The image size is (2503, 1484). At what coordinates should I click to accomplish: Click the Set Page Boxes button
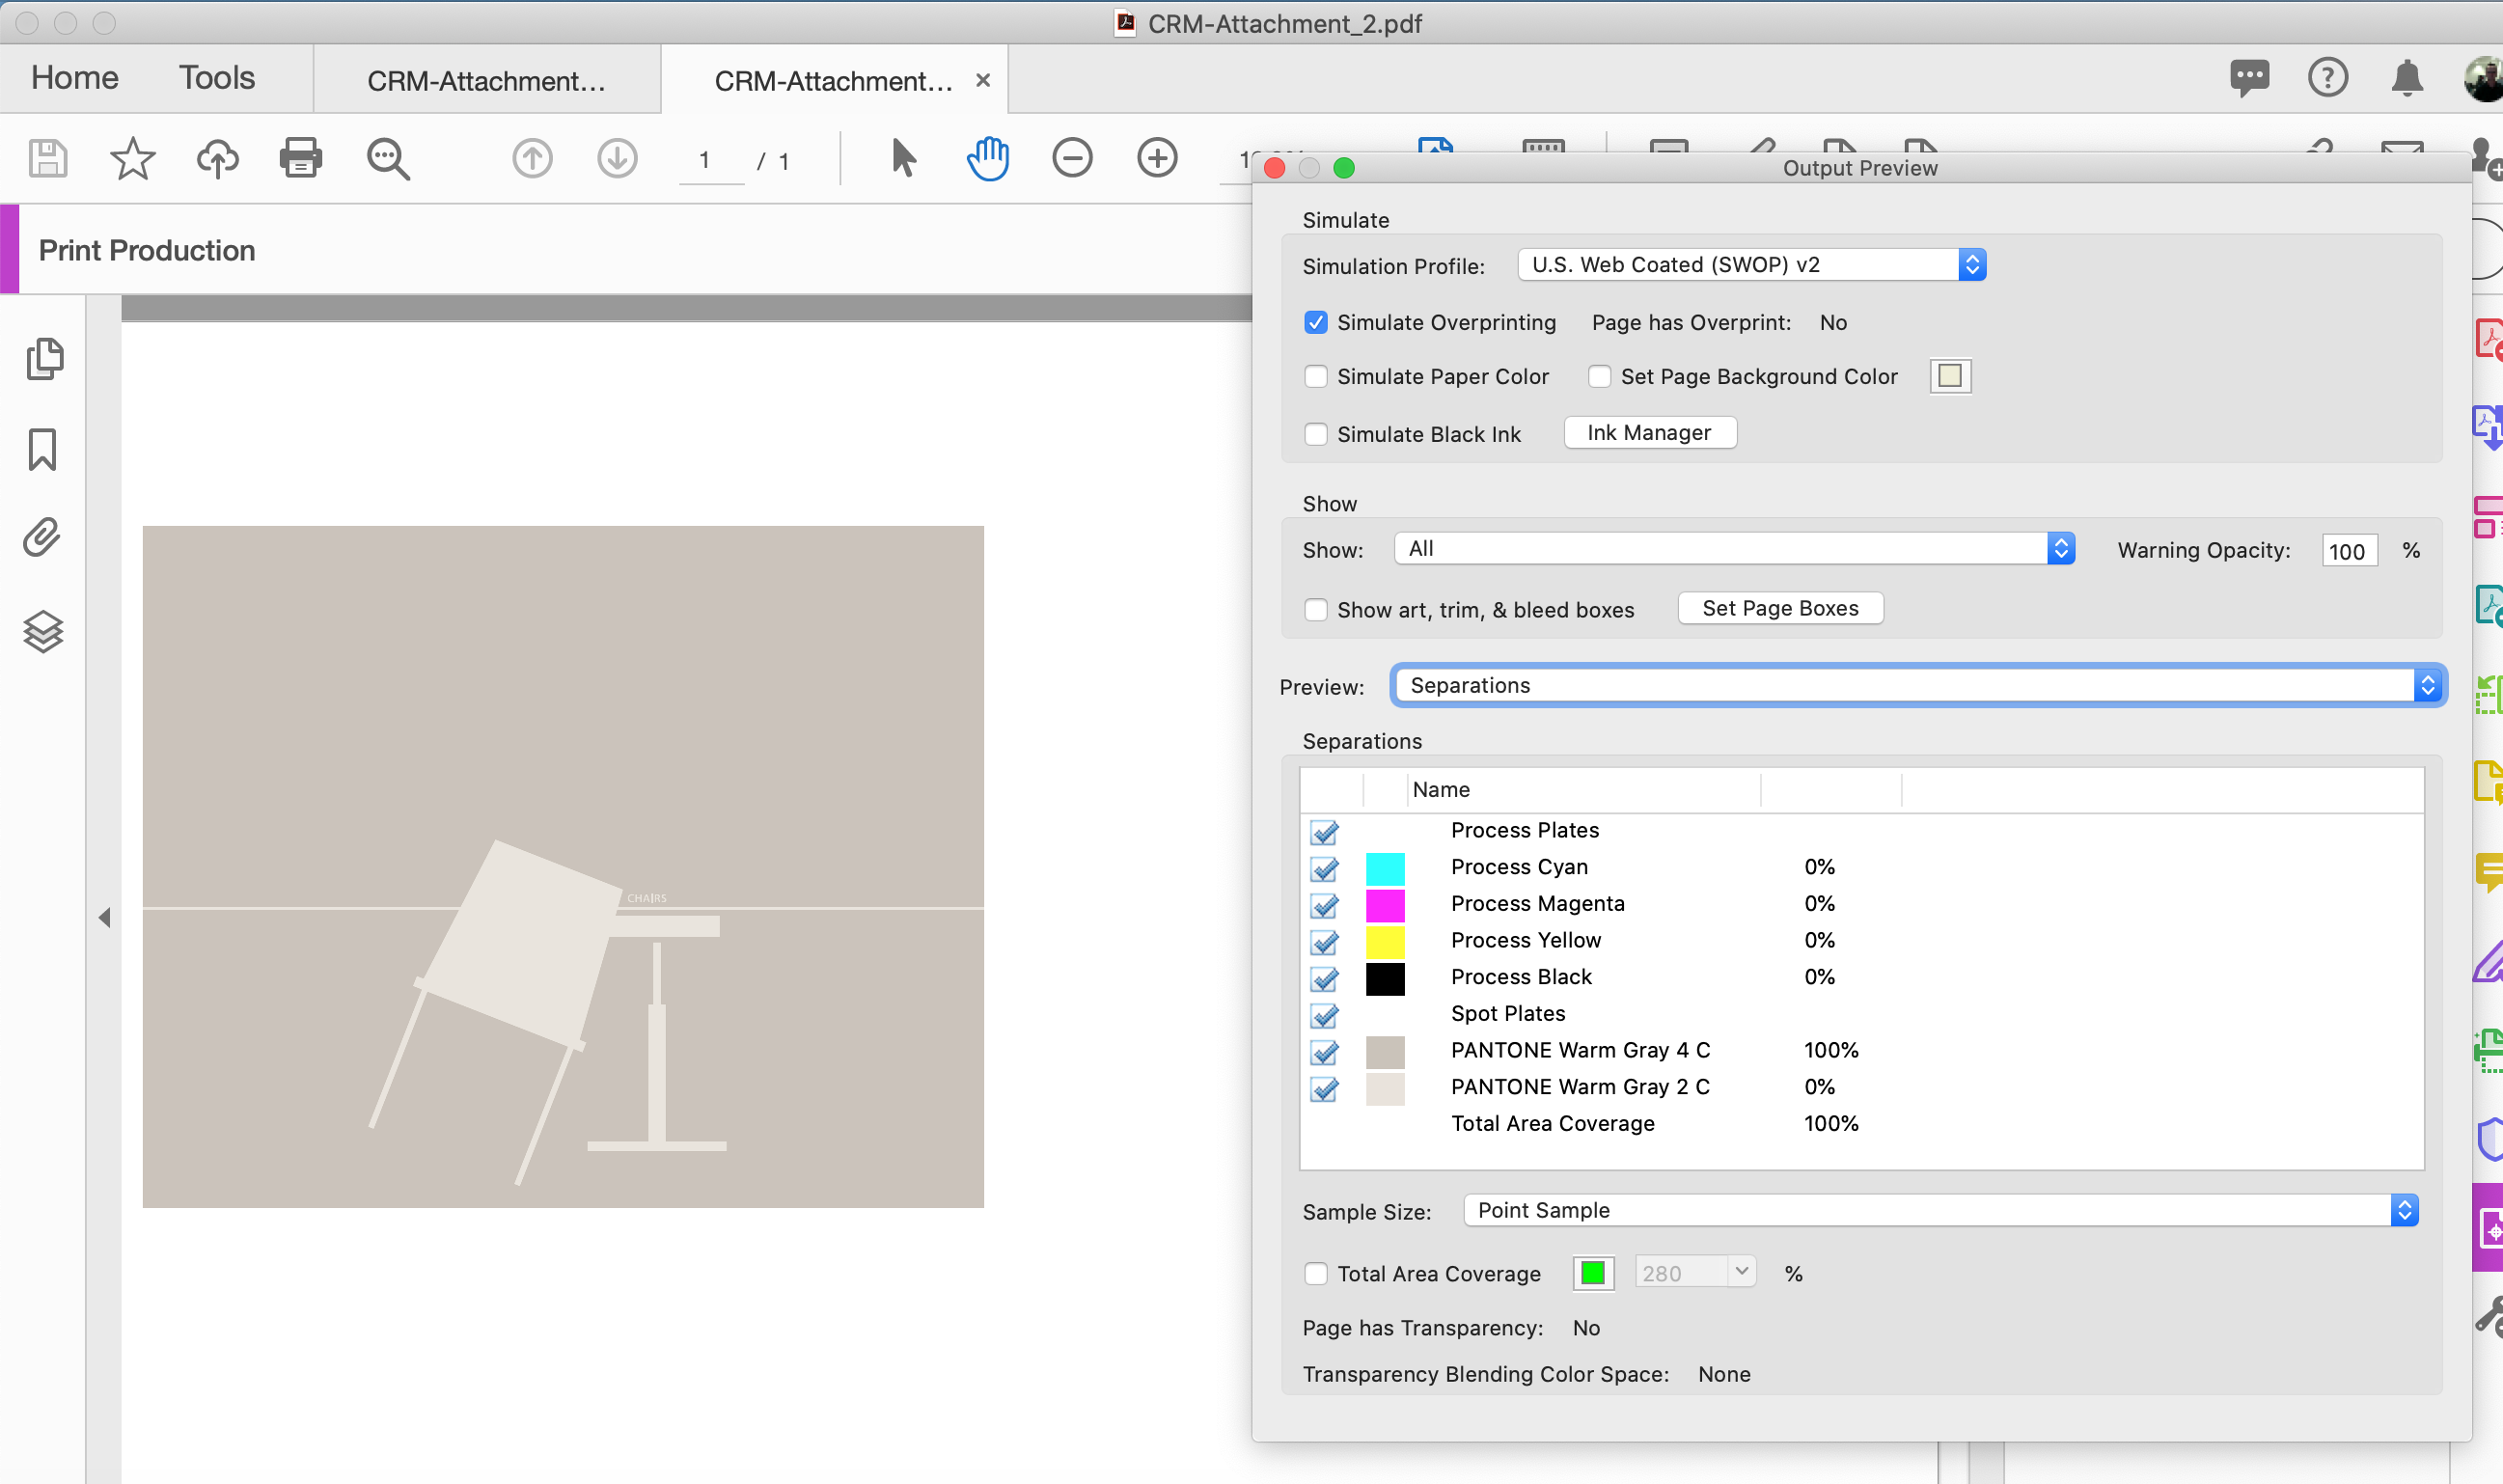click(x=1780, y=608)
